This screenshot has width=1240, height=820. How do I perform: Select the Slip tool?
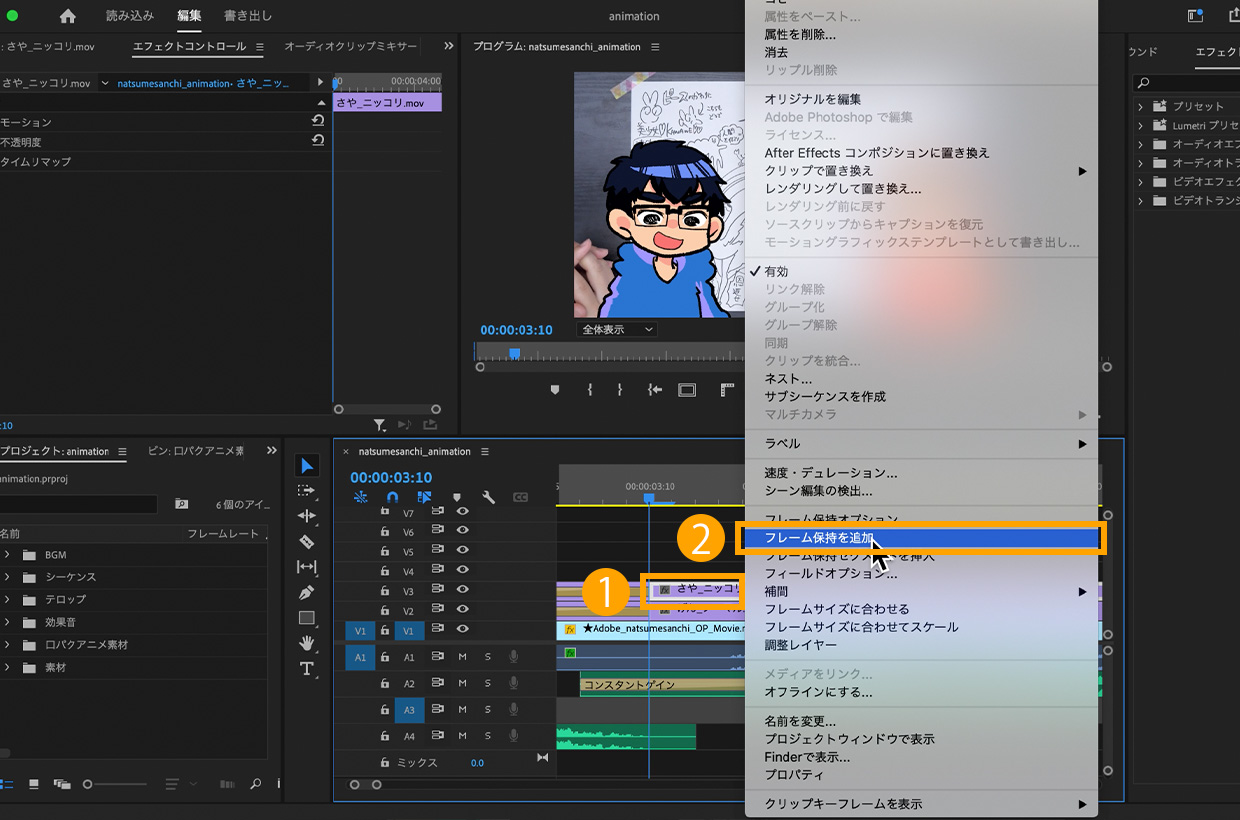pyautogui.click(x=307, y=567)
